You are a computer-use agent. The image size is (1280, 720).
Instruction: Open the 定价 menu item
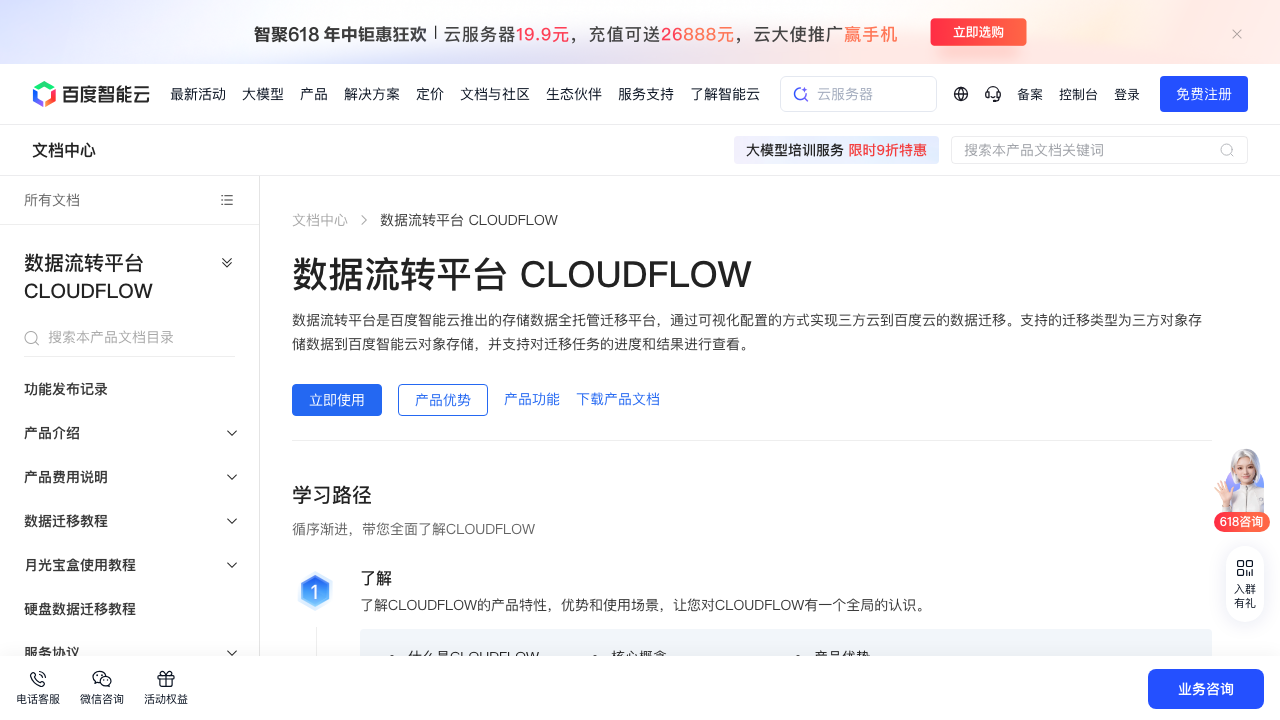430,94
